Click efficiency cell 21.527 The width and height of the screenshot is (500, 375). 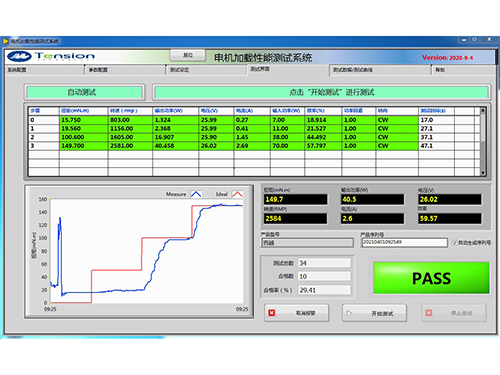(x=323, y=128)
